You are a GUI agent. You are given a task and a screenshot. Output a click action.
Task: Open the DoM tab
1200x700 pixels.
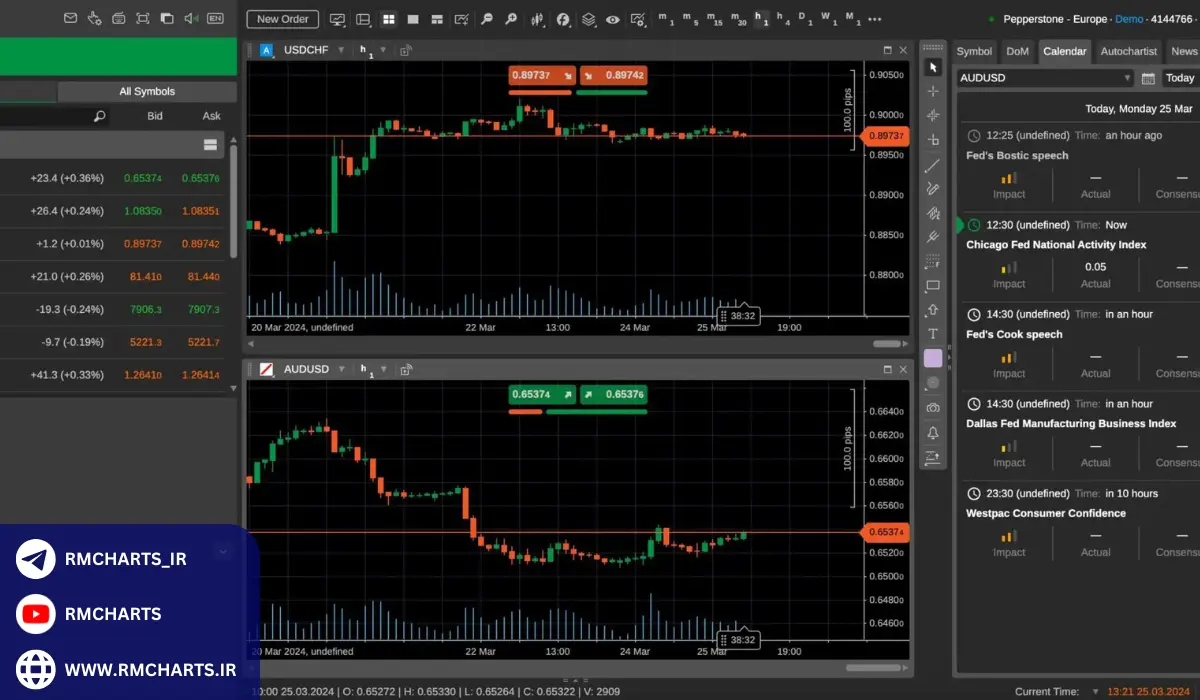(1017, 51)
